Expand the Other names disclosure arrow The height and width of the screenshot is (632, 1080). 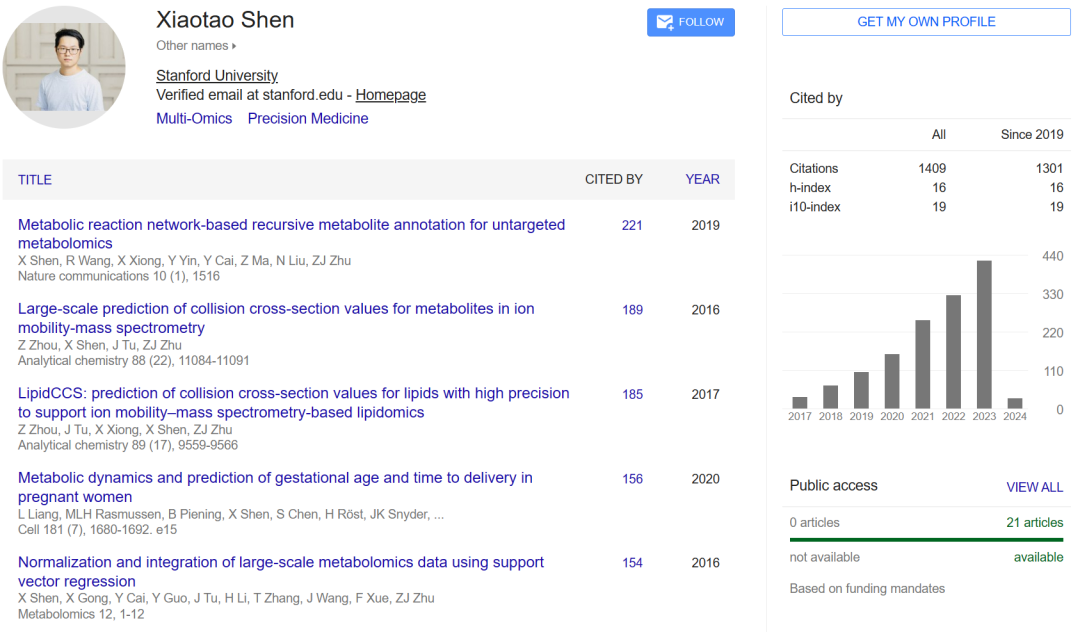(234, 46)
